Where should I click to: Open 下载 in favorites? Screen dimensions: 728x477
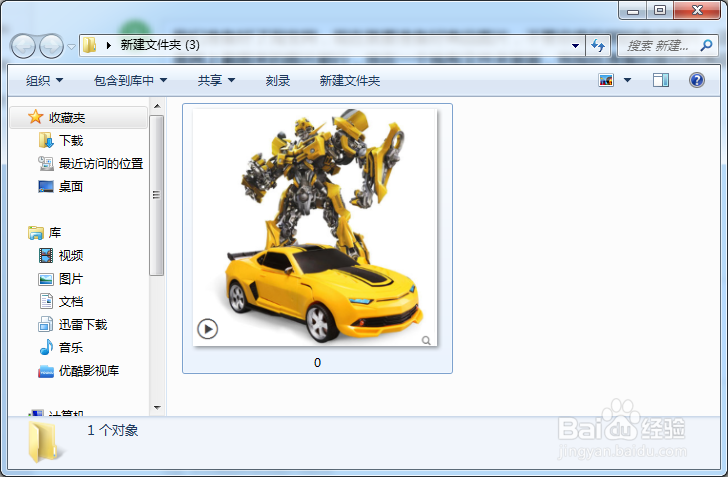[x=71, y=141]
